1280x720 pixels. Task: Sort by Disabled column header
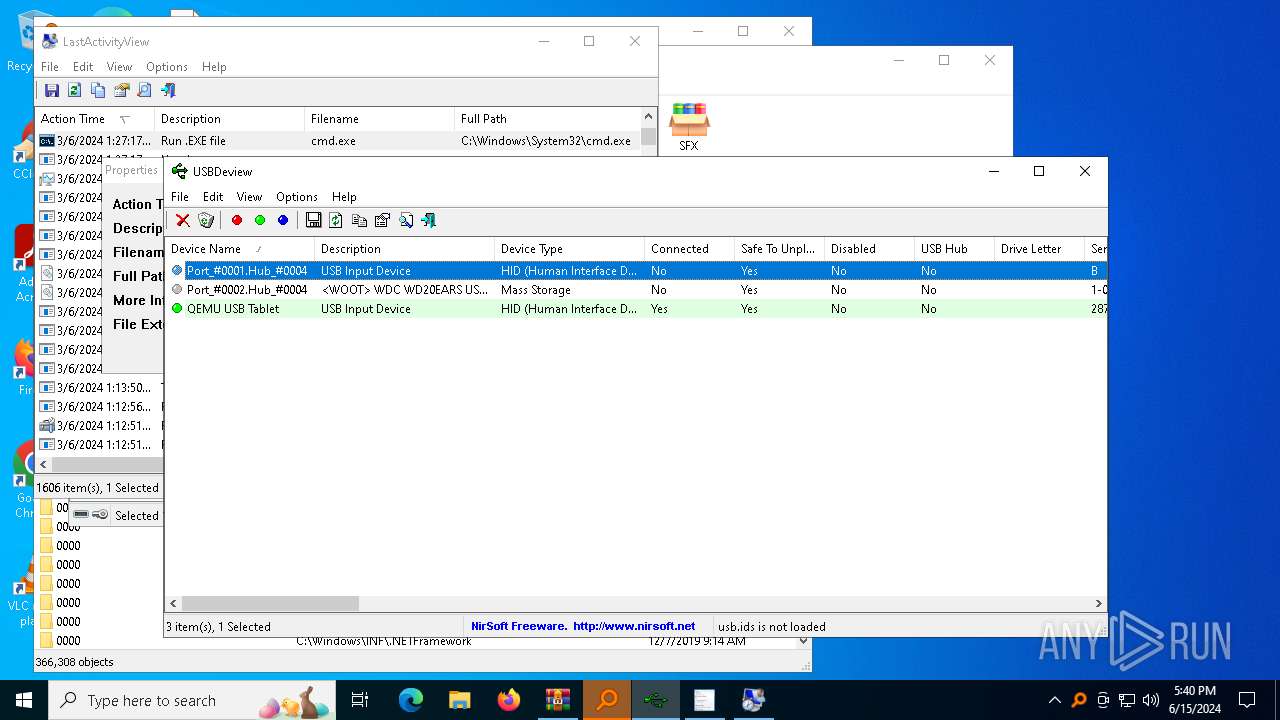click(869, 249)
